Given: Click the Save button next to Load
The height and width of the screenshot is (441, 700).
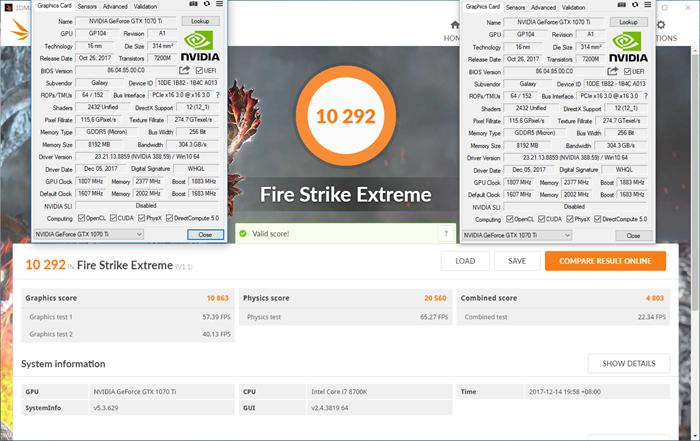Looking at the screenshot, I should click(x=517, y=261).
